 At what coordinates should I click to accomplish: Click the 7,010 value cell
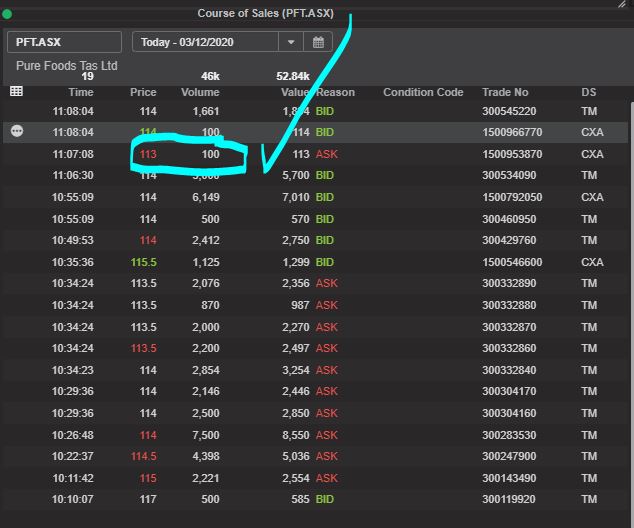pyautogui.click(x=296, y=197)
